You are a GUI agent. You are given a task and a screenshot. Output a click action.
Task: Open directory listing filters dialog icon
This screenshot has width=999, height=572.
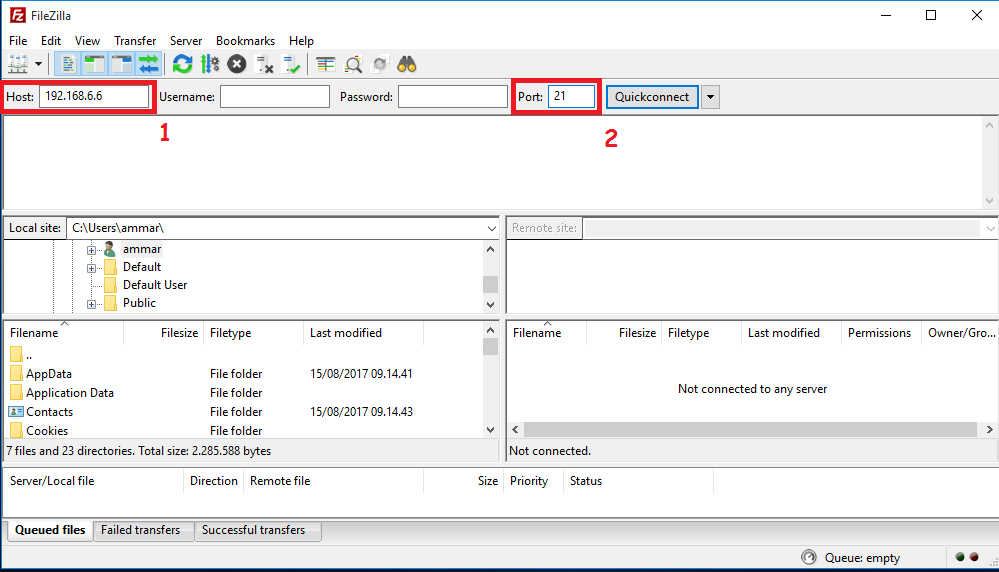(326, 64)
